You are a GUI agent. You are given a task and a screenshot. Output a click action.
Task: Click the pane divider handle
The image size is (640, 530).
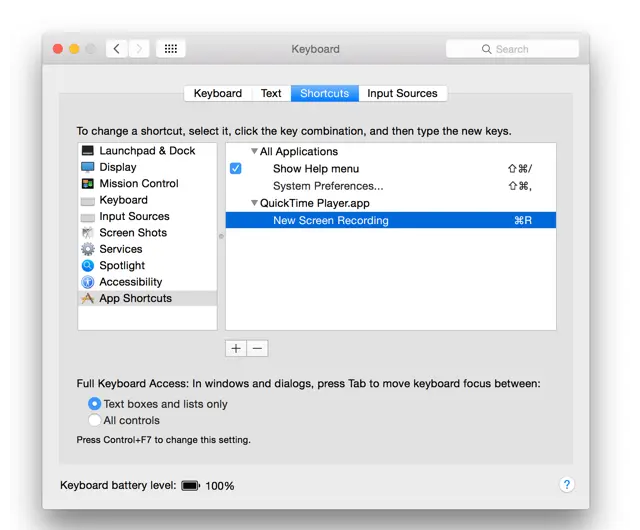click(x=221, y=236)
